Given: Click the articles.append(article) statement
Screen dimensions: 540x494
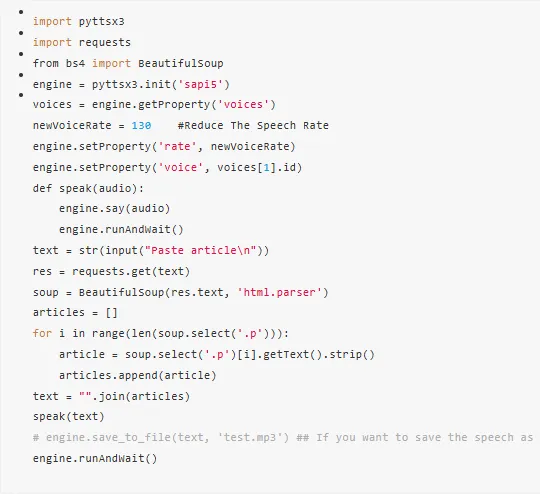Looking at the screenshot, I should click(137, 375).
